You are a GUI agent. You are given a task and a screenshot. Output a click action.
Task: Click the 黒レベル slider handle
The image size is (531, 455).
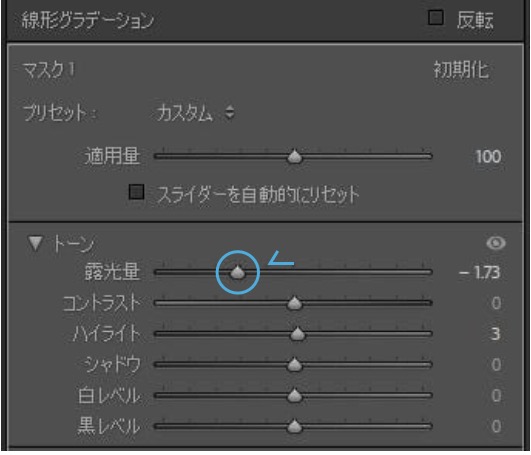point(295,426)
